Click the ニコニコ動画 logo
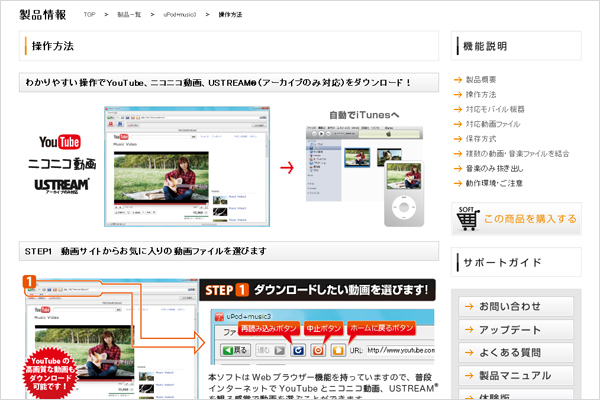Screen dimensions: 600x400 point(61,163)
